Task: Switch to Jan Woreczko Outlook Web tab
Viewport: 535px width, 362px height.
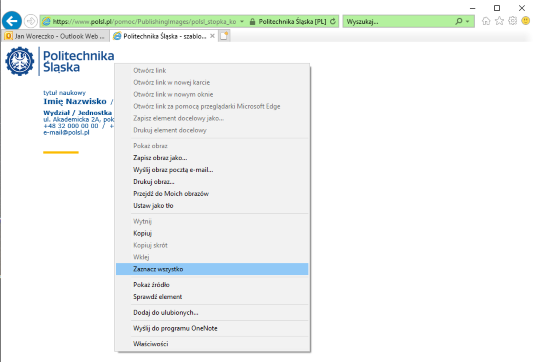Action: pos(55,36)
